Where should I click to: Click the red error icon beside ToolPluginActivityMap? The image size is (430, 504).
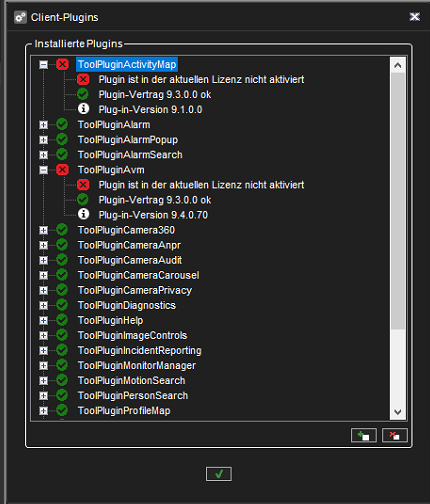click(x=62, y=64)
